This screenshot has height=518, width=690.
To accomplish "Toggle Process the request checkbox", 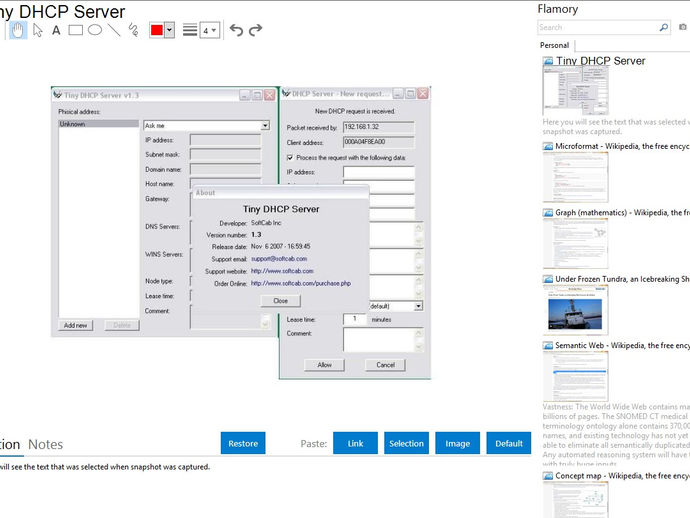I will pyautogui.click(x=290, y=158).
